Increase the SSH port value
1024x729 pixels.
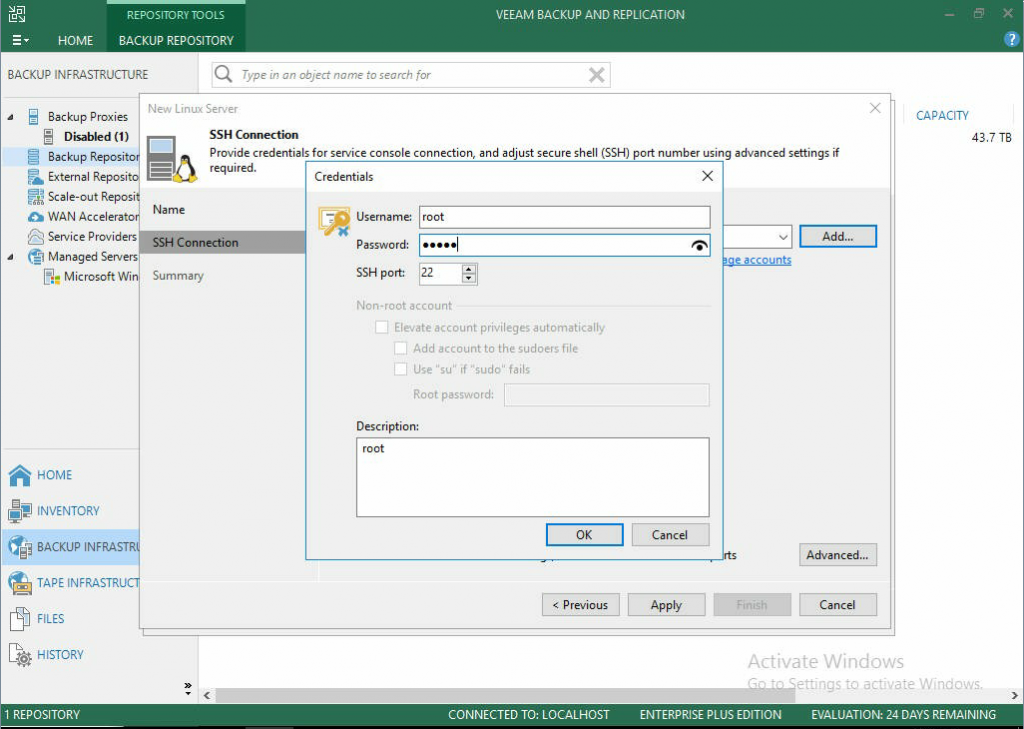click(x=468, y=268)
